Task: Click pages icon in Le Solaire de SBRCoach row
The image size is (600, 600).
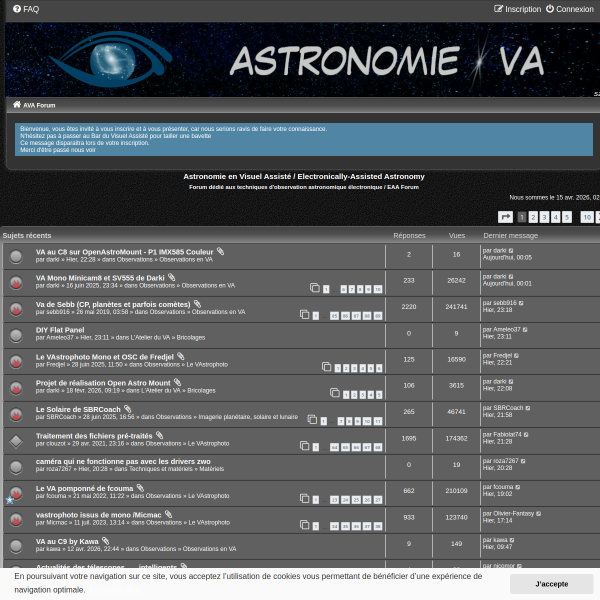Action: [x=312, y=419]
